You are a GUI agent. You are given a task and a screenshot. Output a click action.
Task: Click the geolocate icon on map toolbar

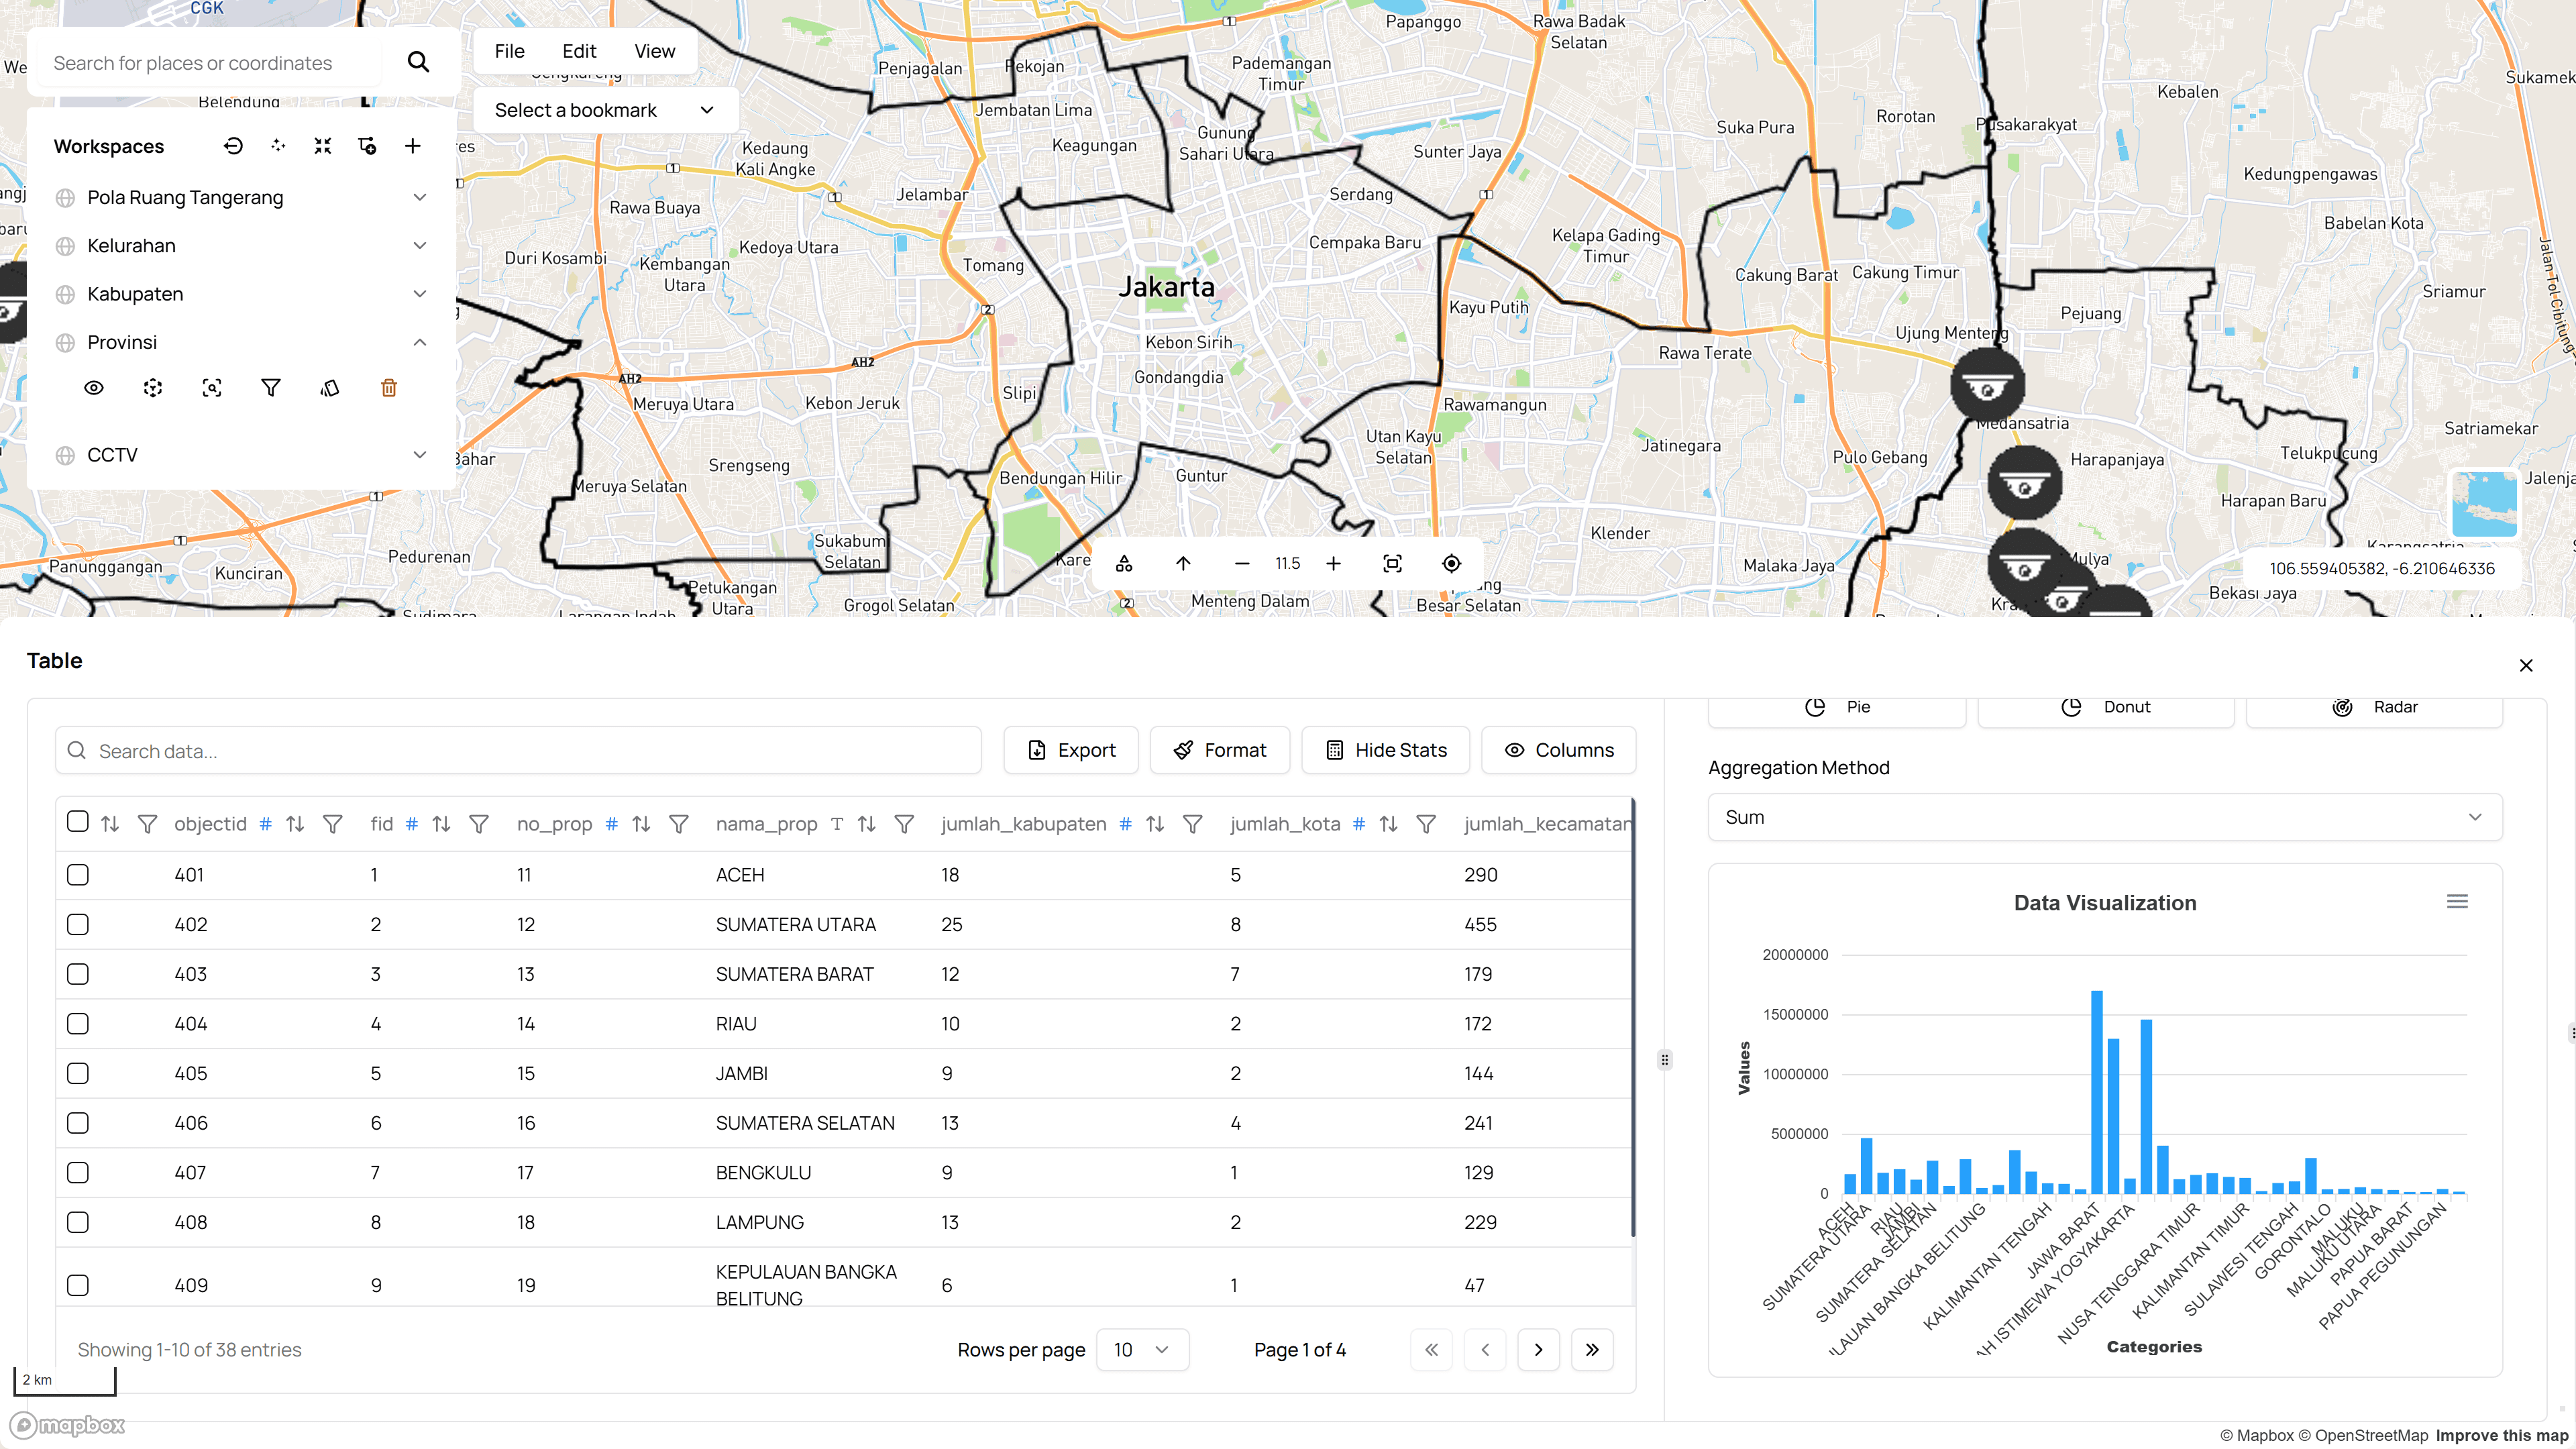click(1451, 563)
